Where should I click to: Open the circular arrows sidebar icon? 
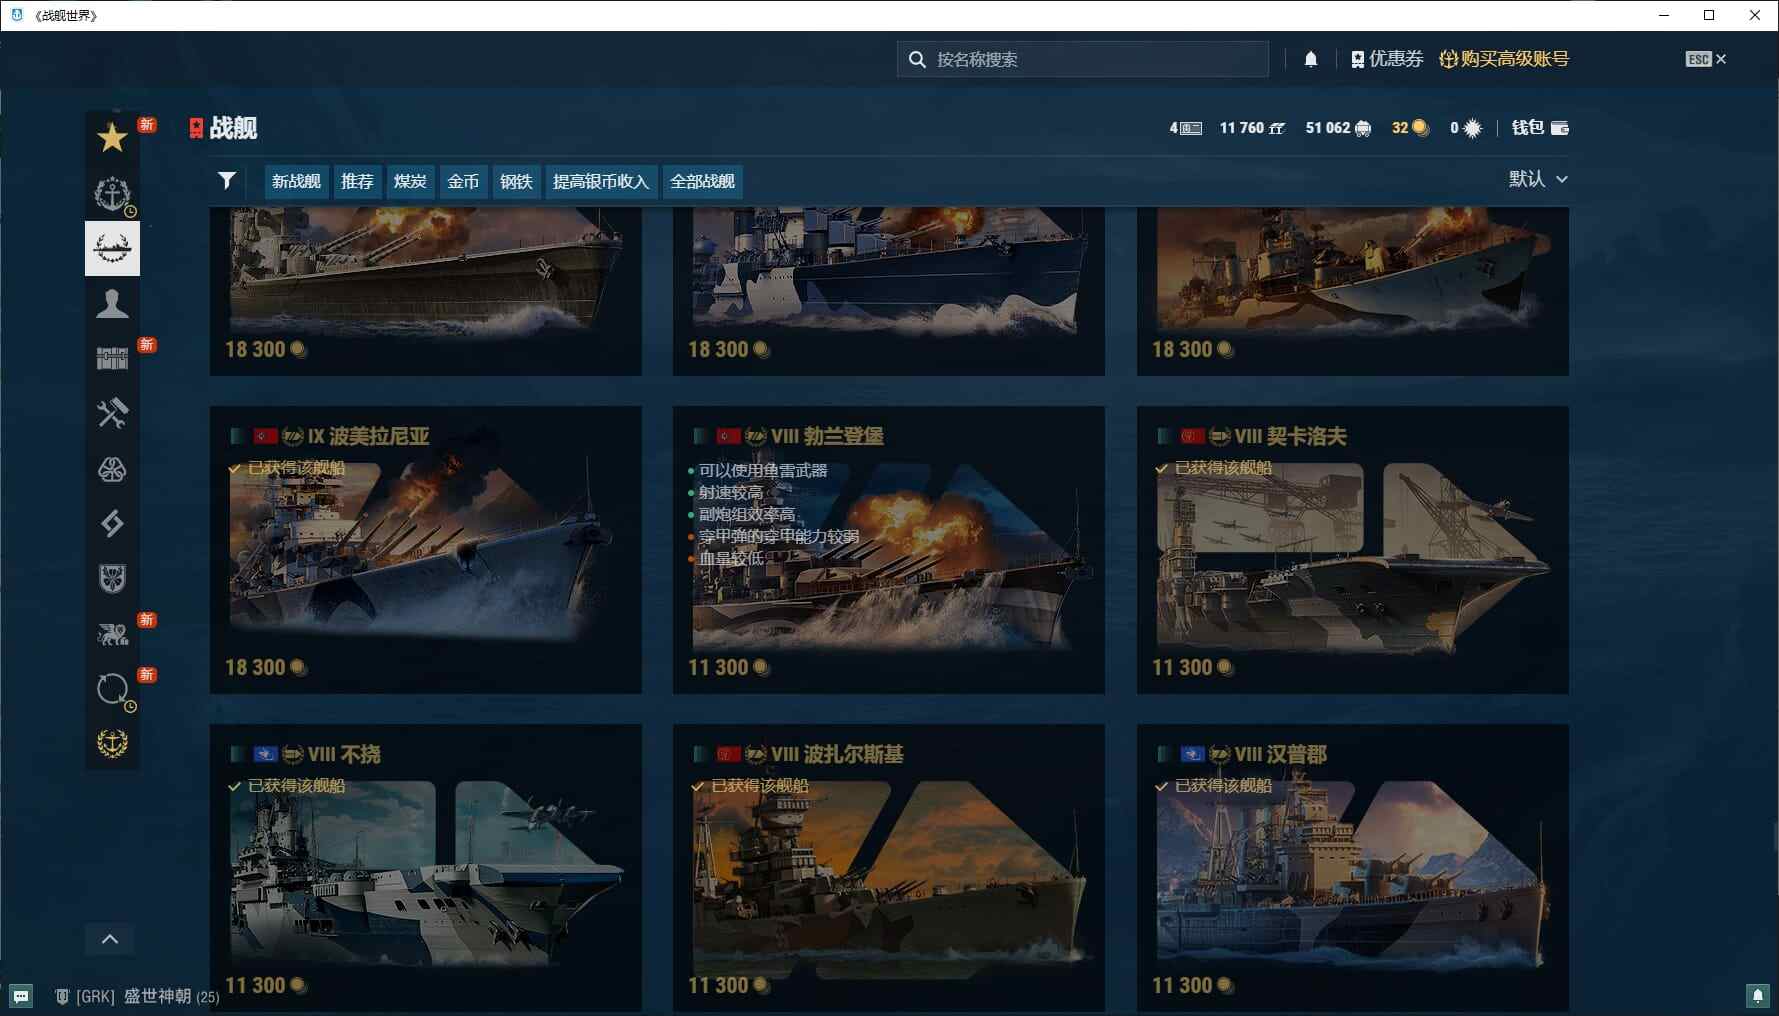pos(112,688)
